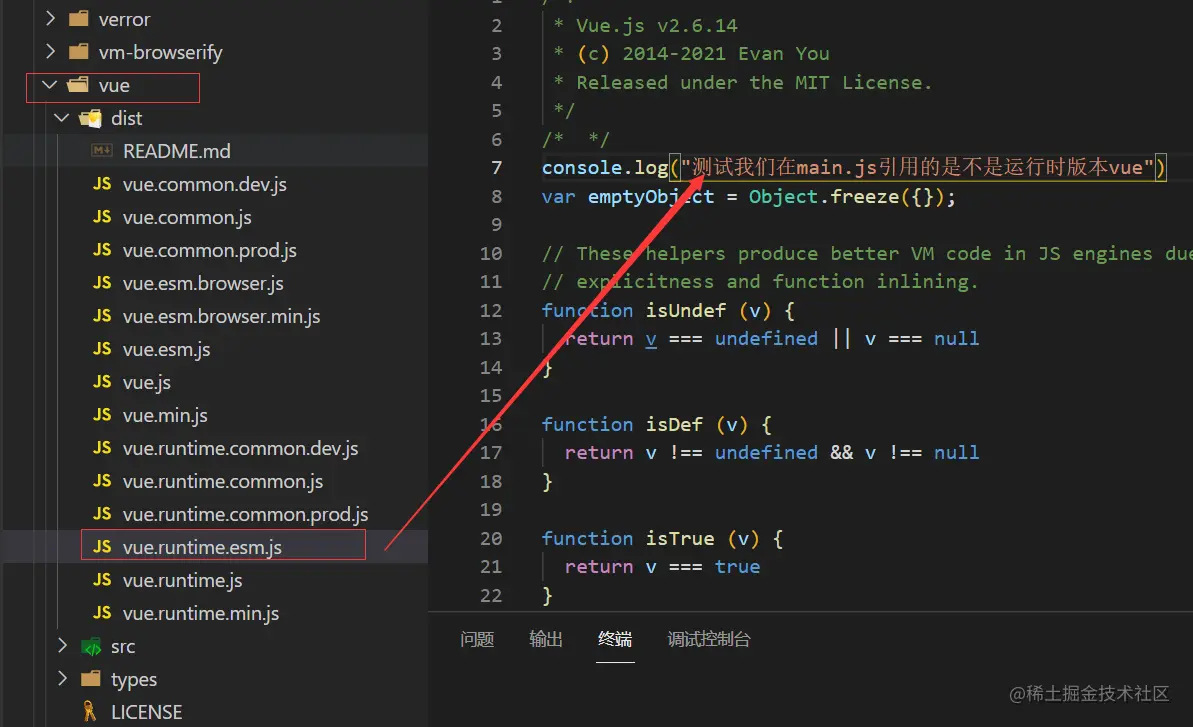
Task: Click the JS icon of vue.esm.js
Action: pyautogui.click(x=102, y=348)
